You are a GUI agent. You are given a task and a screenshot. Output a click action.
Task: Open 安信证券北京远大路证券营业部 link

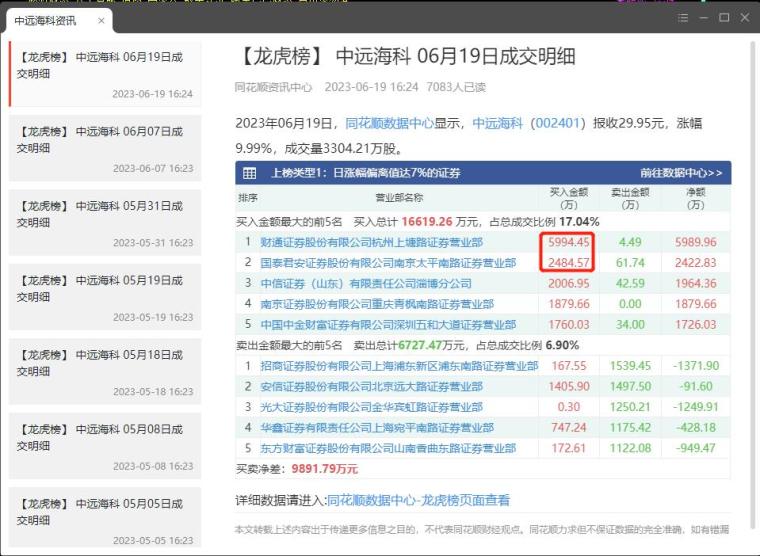click(372, 387)
